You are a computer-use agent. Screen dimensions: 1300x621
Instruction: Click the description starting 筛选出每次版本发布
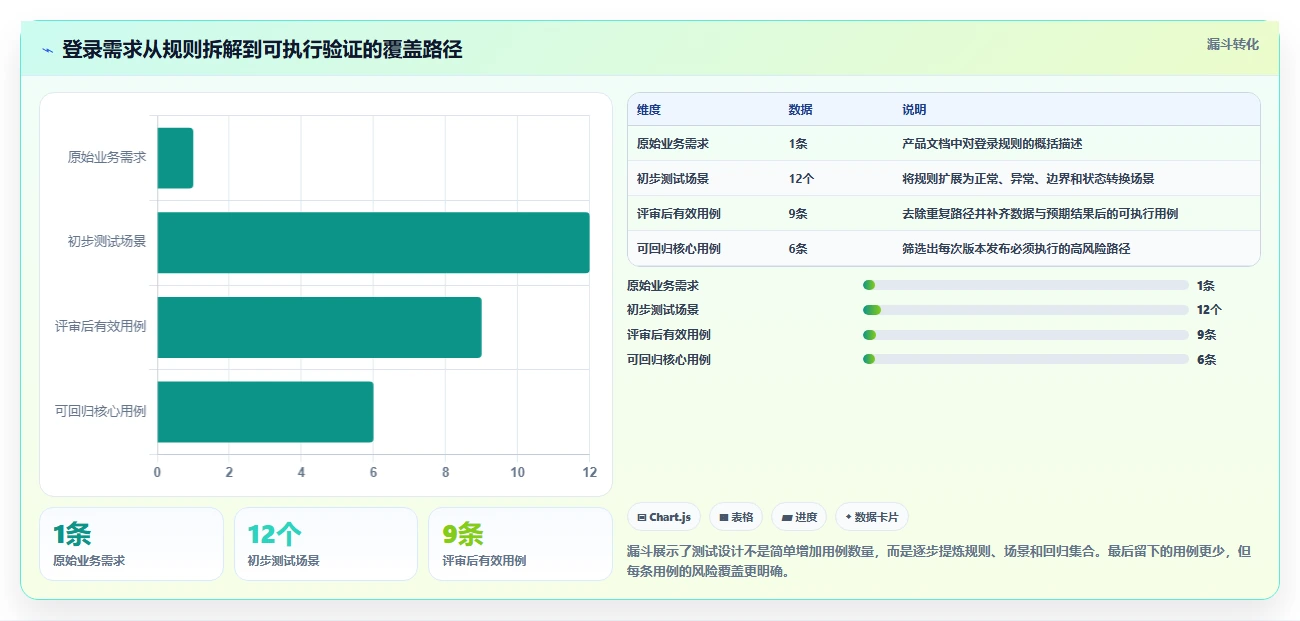click(1016, 249)
